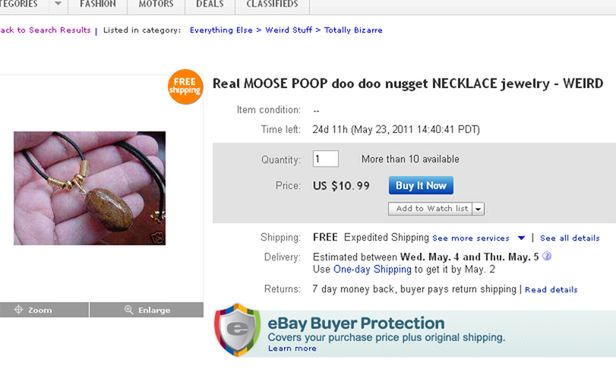
Task: Open the Add to Watch list dropdown arrow
Action: [478, 209]
